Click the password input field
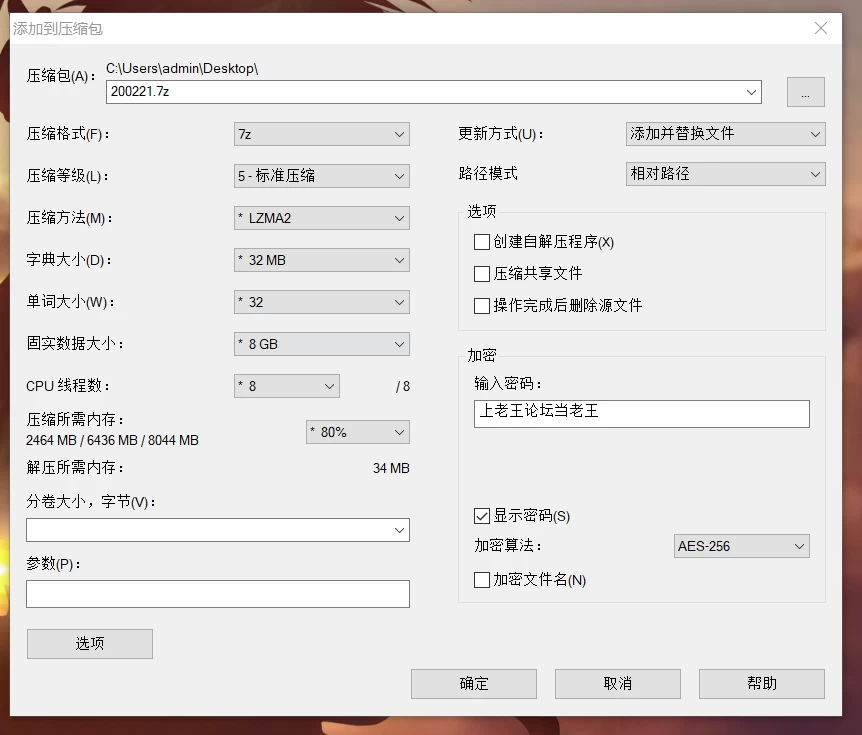 642,414
